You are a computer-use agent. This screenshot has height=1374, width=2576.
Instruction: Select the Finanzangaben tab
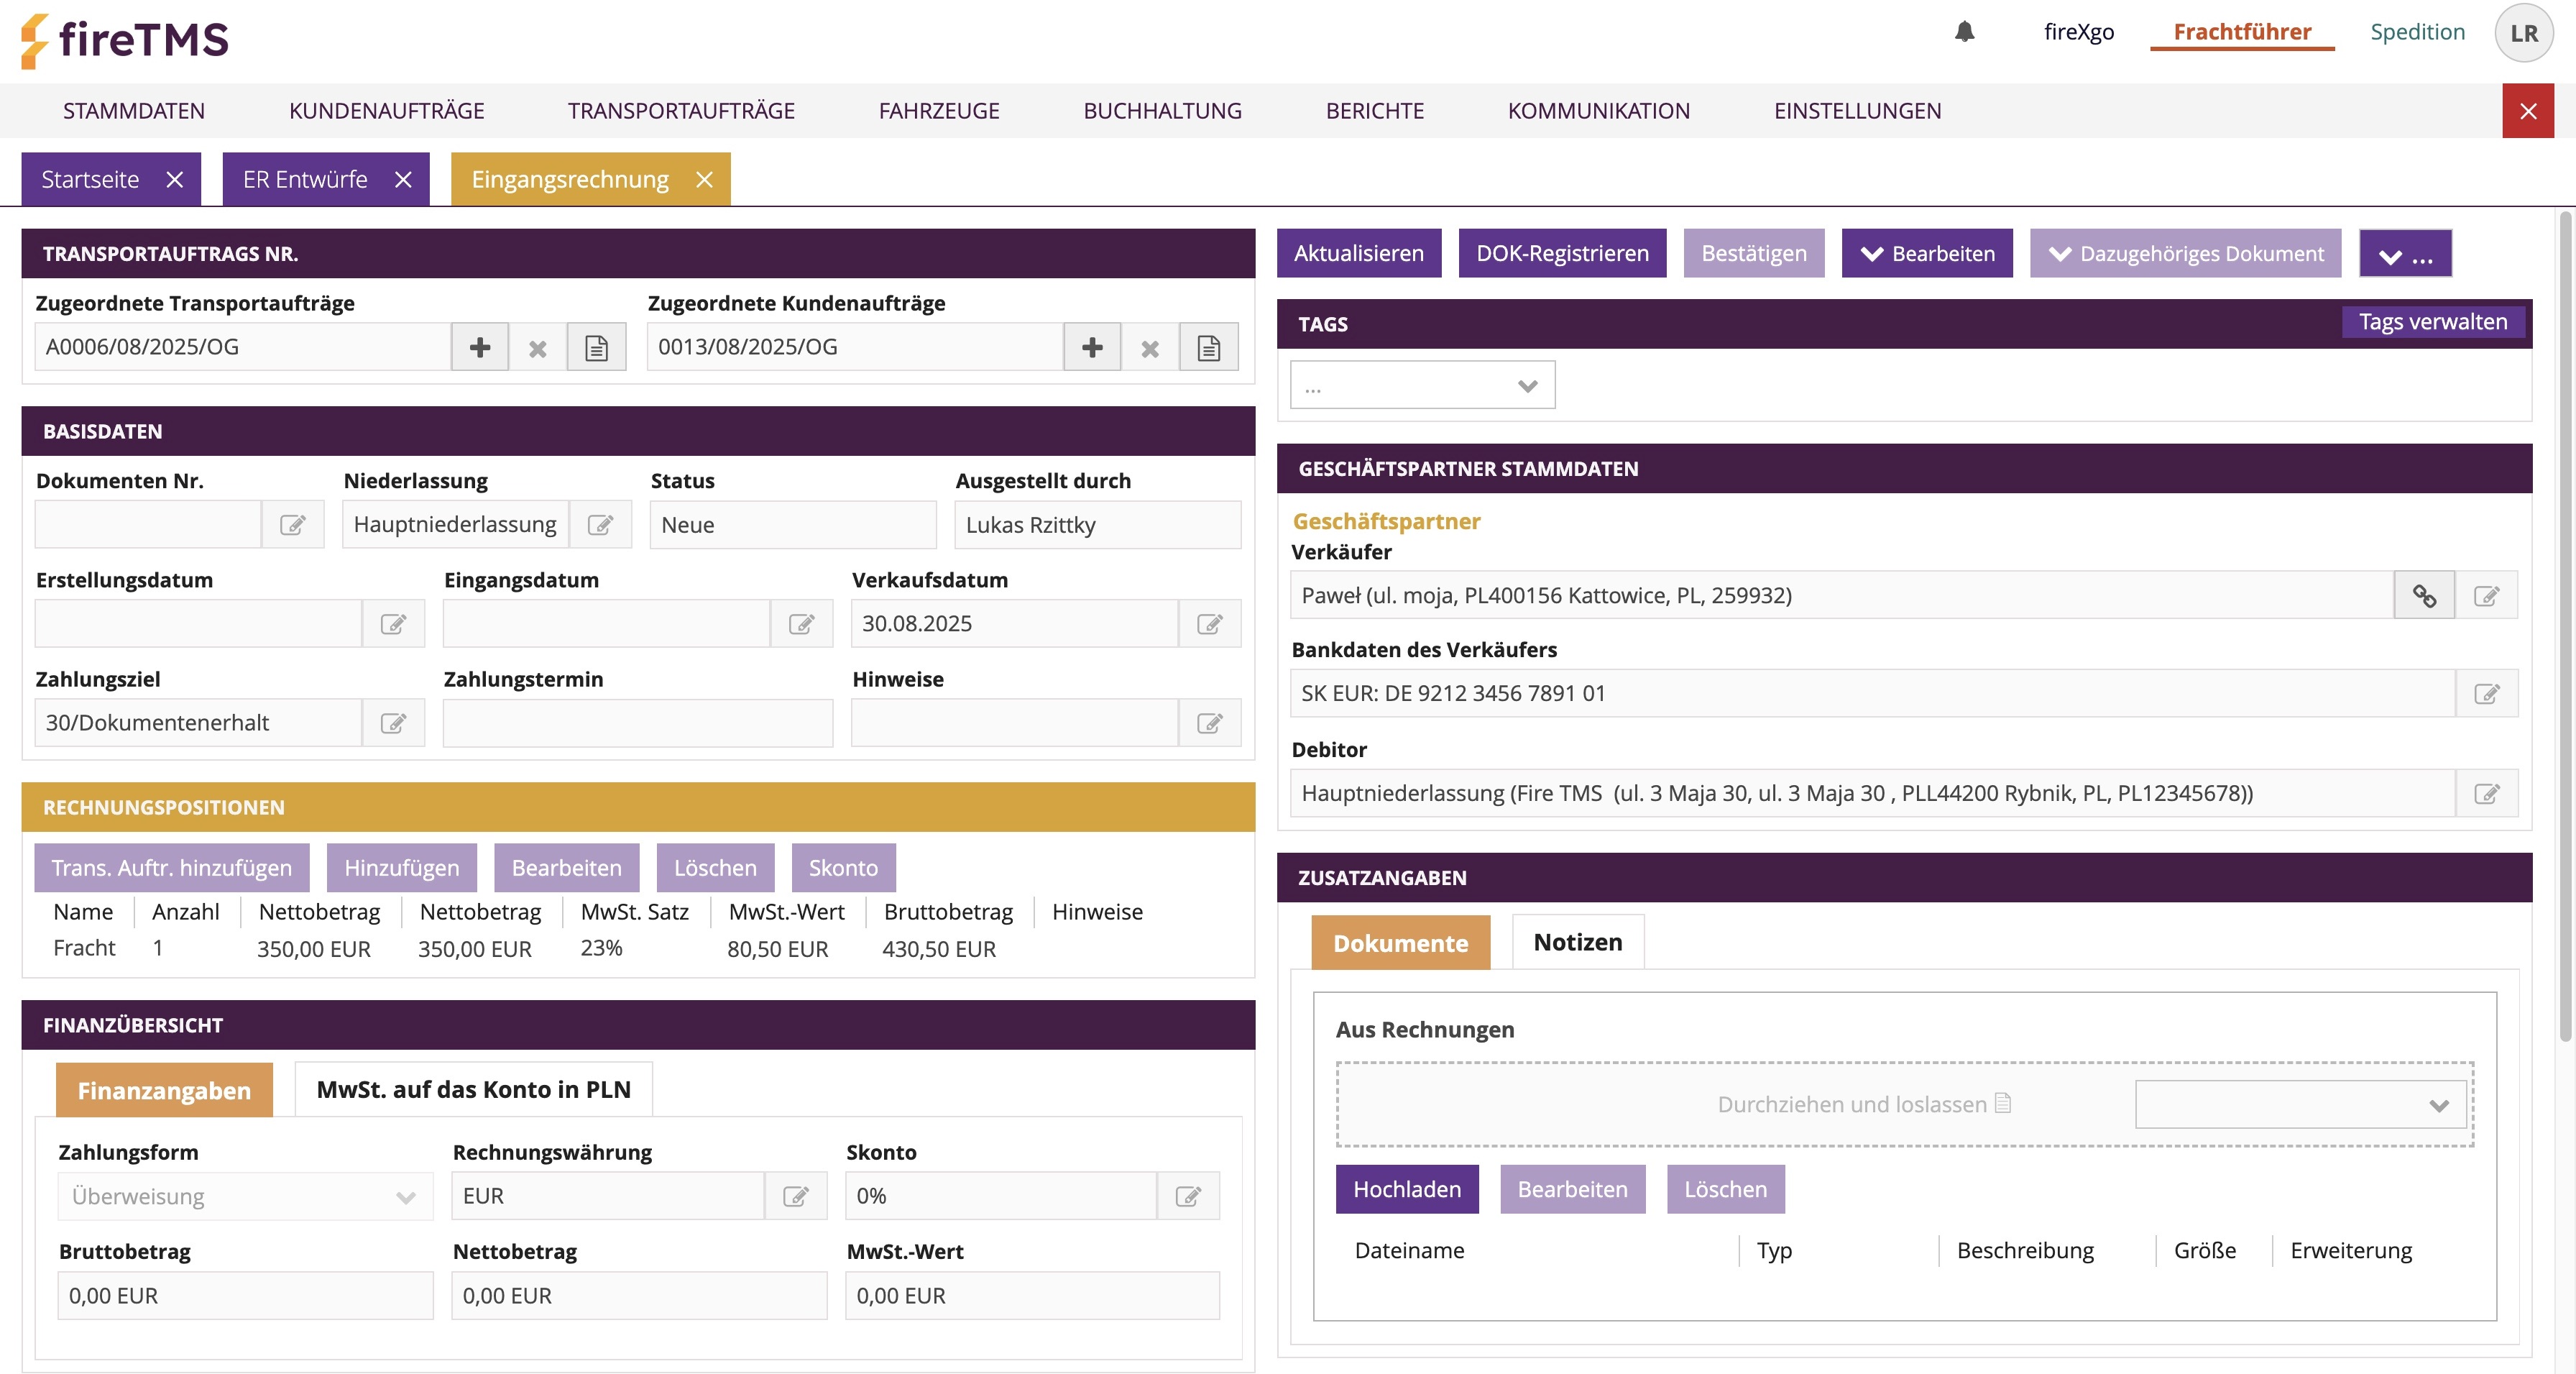(x=164, y=1091)
